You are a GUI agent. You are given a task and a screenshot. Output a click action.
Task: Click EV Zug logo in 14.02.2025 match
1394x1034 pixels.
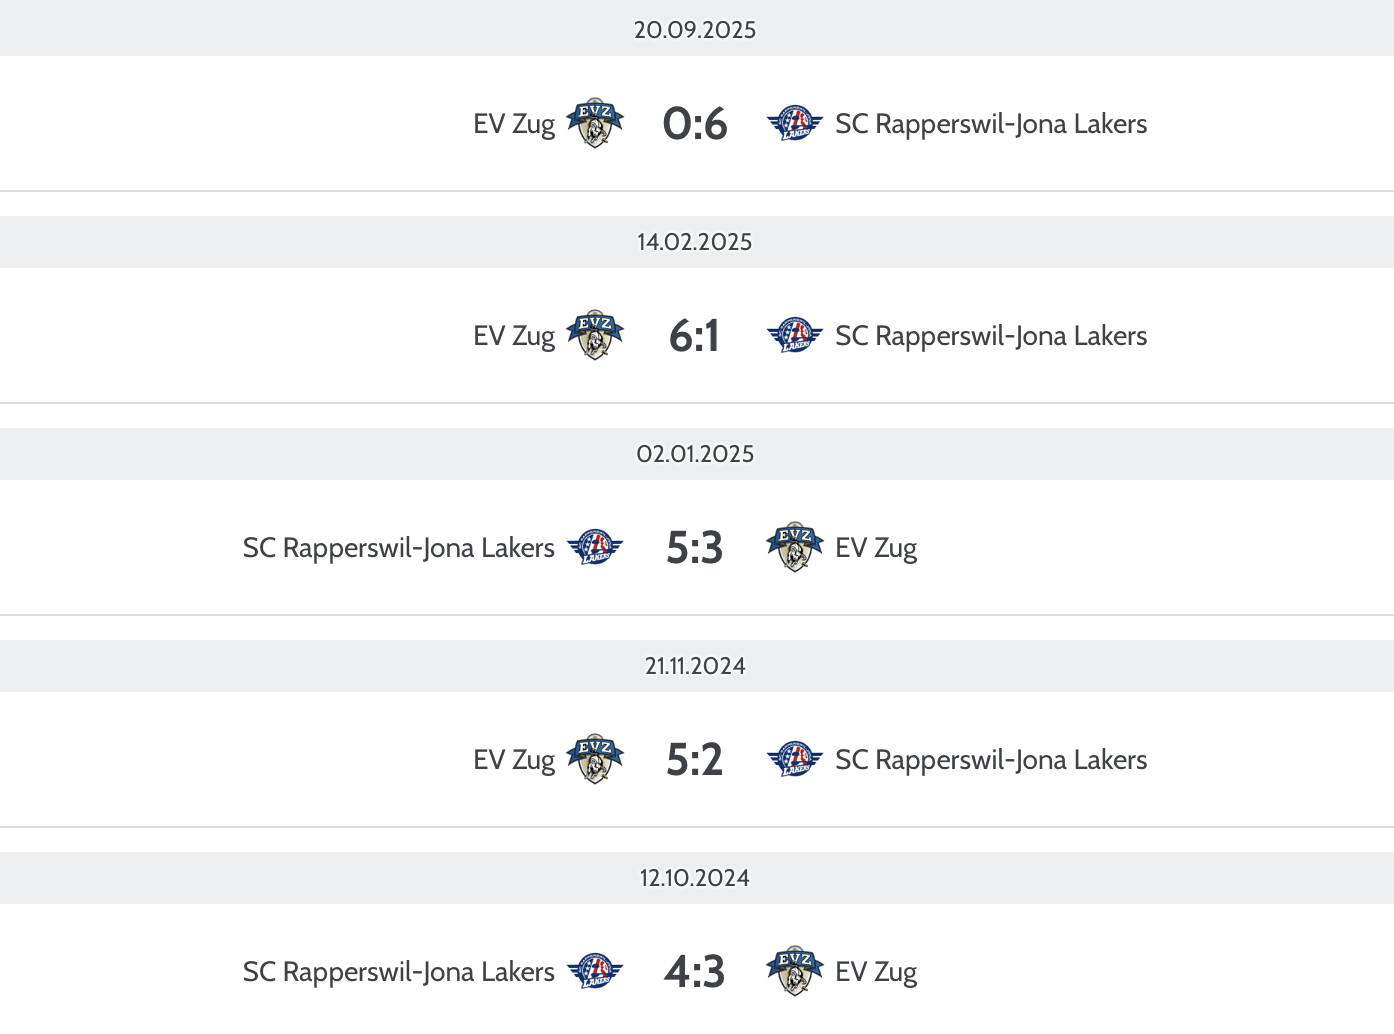point(595,336)
